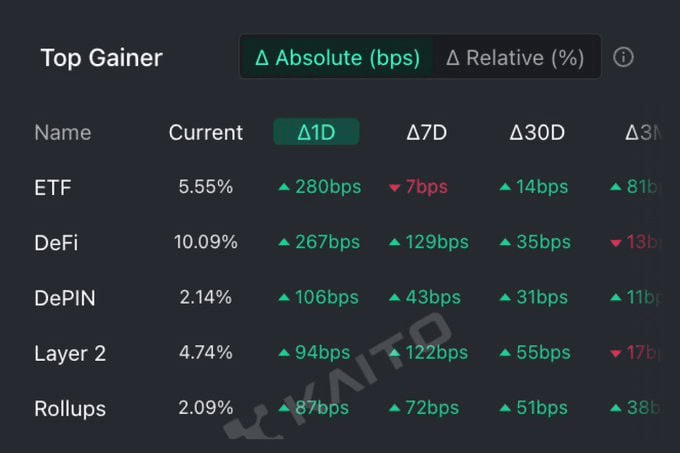Open the DeFi row
The image size is (680, 453).
[347, 242]
